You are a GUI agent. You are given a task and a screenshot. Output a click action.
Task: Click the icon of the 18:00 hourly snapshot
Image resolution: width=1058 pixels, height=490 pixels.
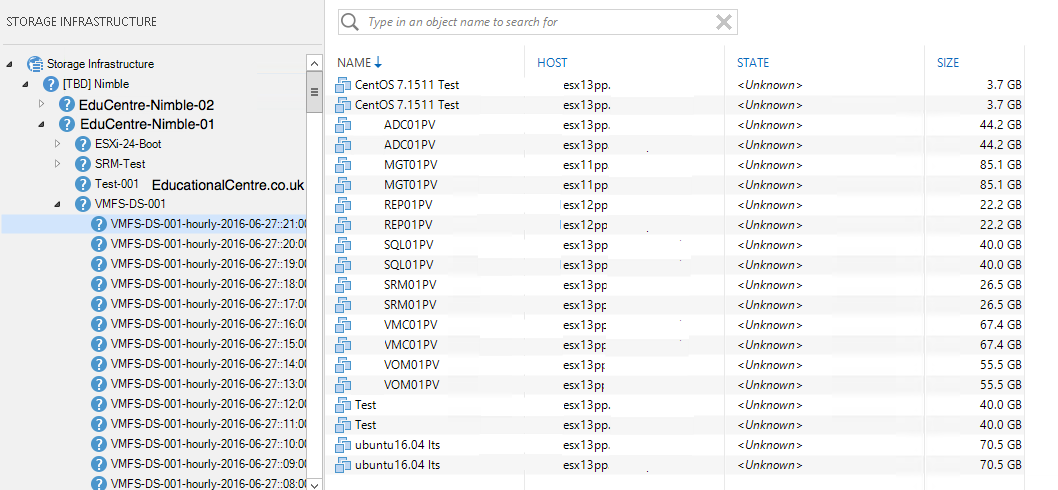(x=99, y=284)
